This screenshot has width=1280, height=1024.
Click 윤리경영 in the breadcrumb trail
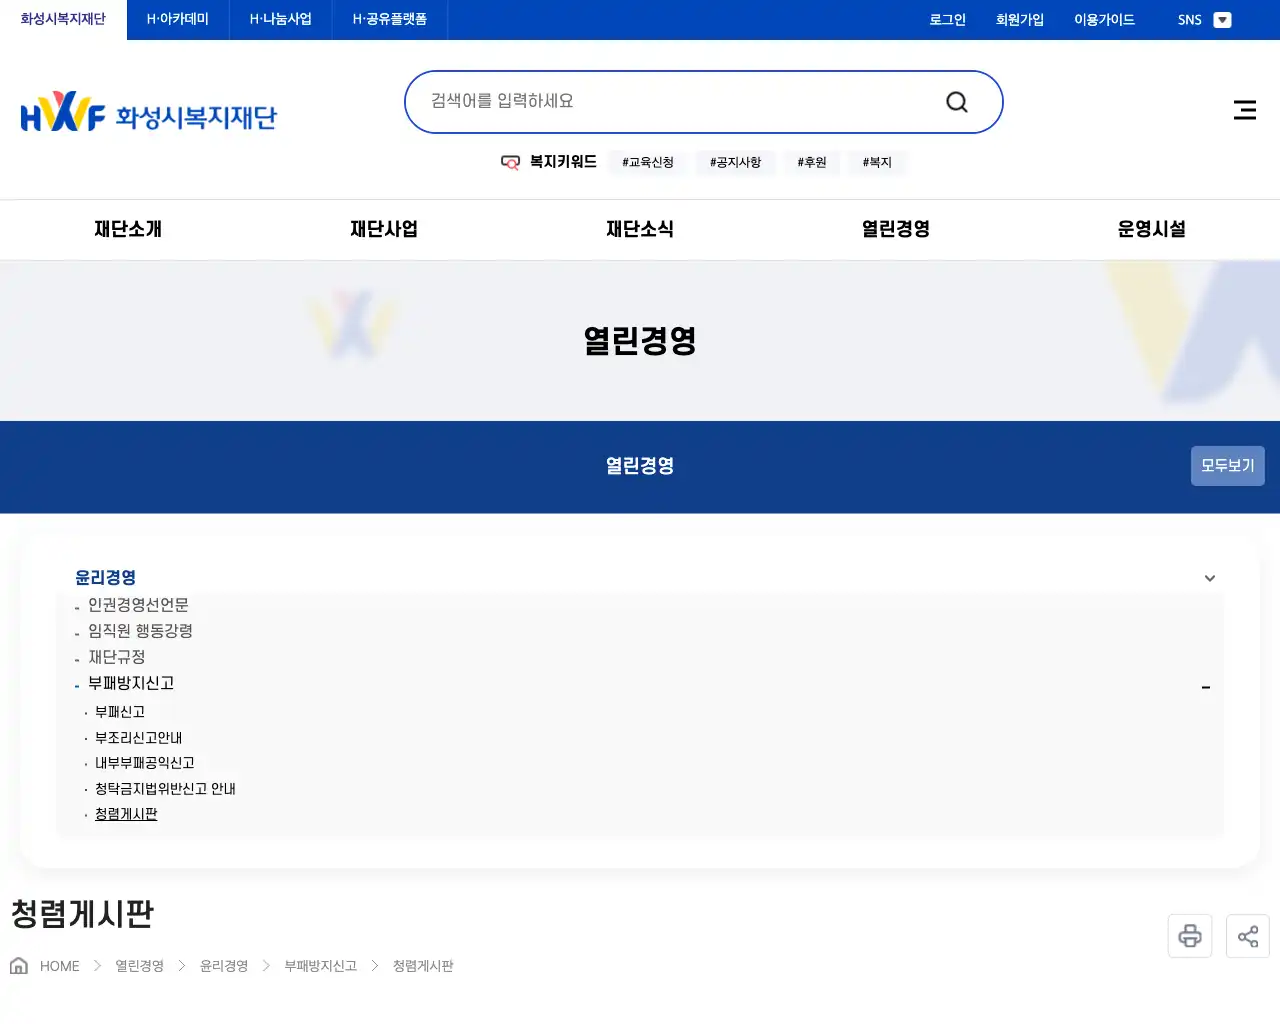(x=223, y=965)
